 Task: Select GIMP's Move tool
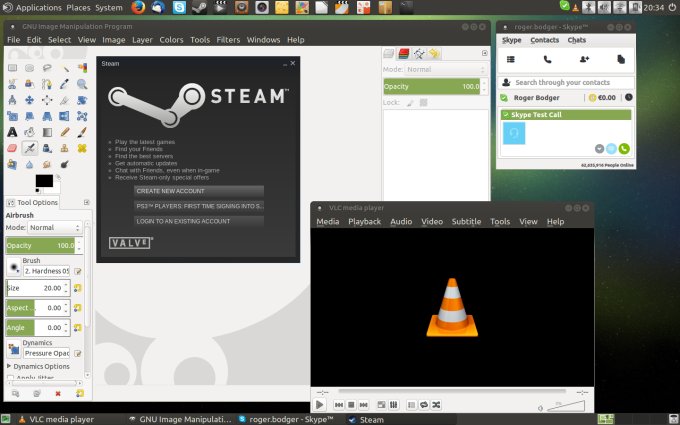coord(29,100)
